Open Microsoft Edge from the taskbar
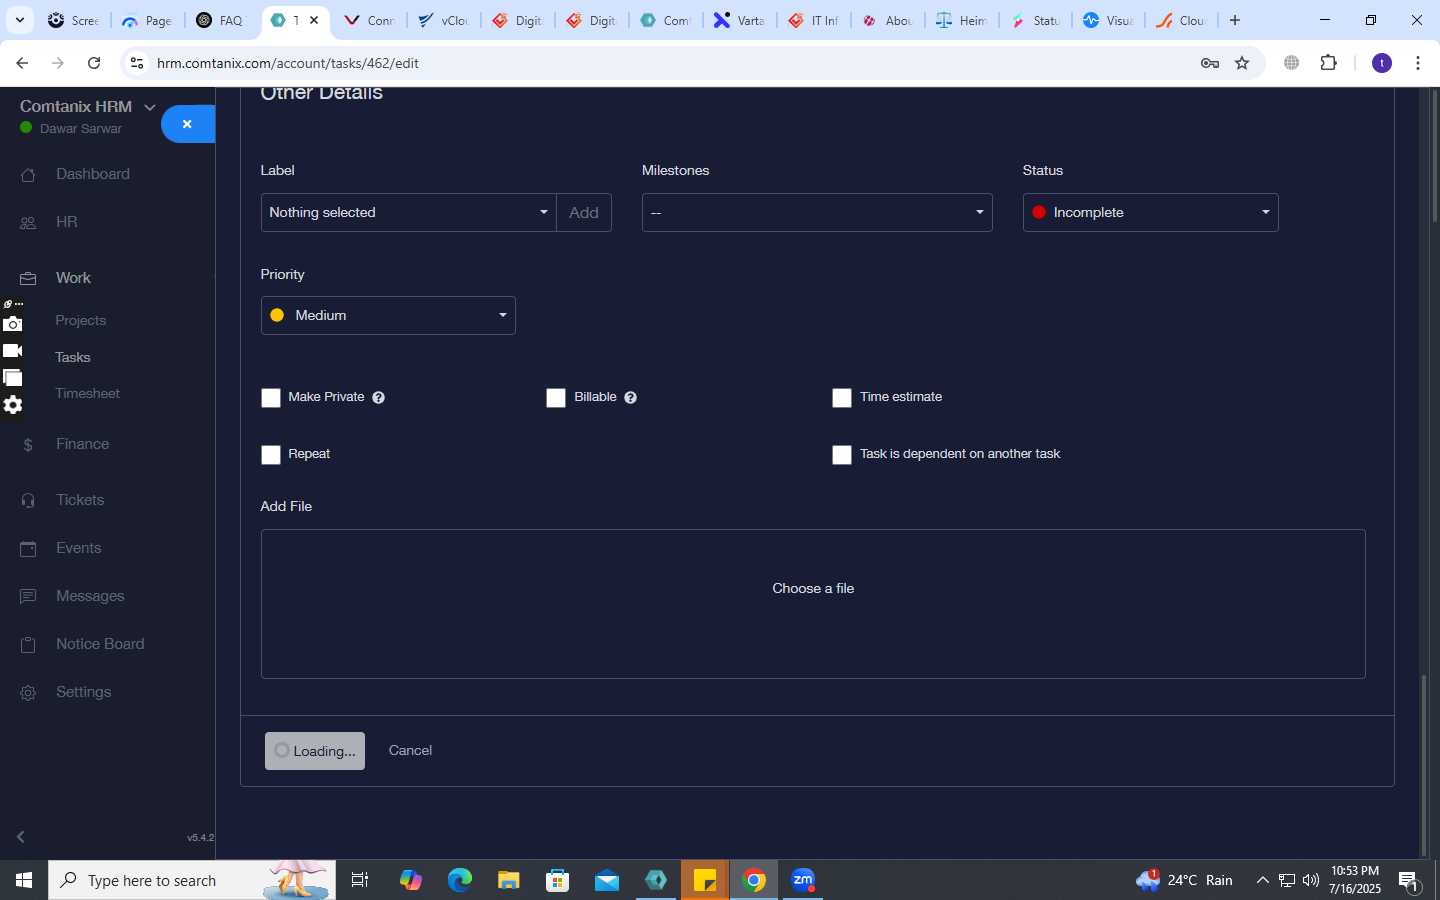 click(x=459, y=880)
